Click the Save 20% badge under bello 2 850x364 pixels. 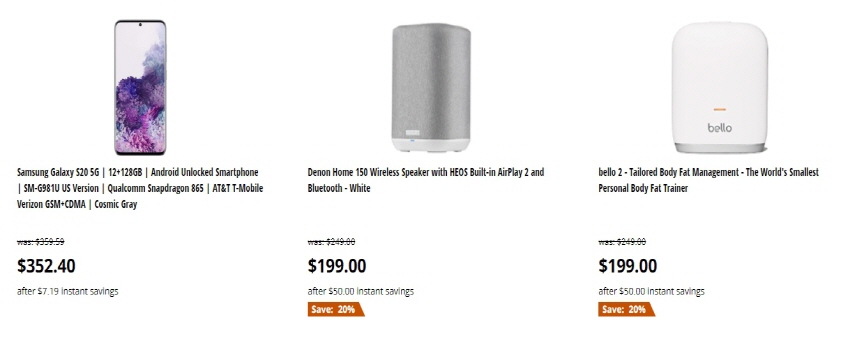click(x=626, y=309)
